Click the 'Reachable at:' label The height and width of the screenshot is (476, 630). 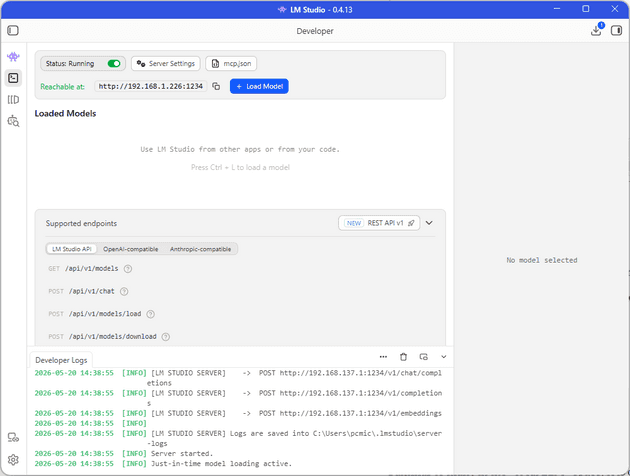[63, 87]
